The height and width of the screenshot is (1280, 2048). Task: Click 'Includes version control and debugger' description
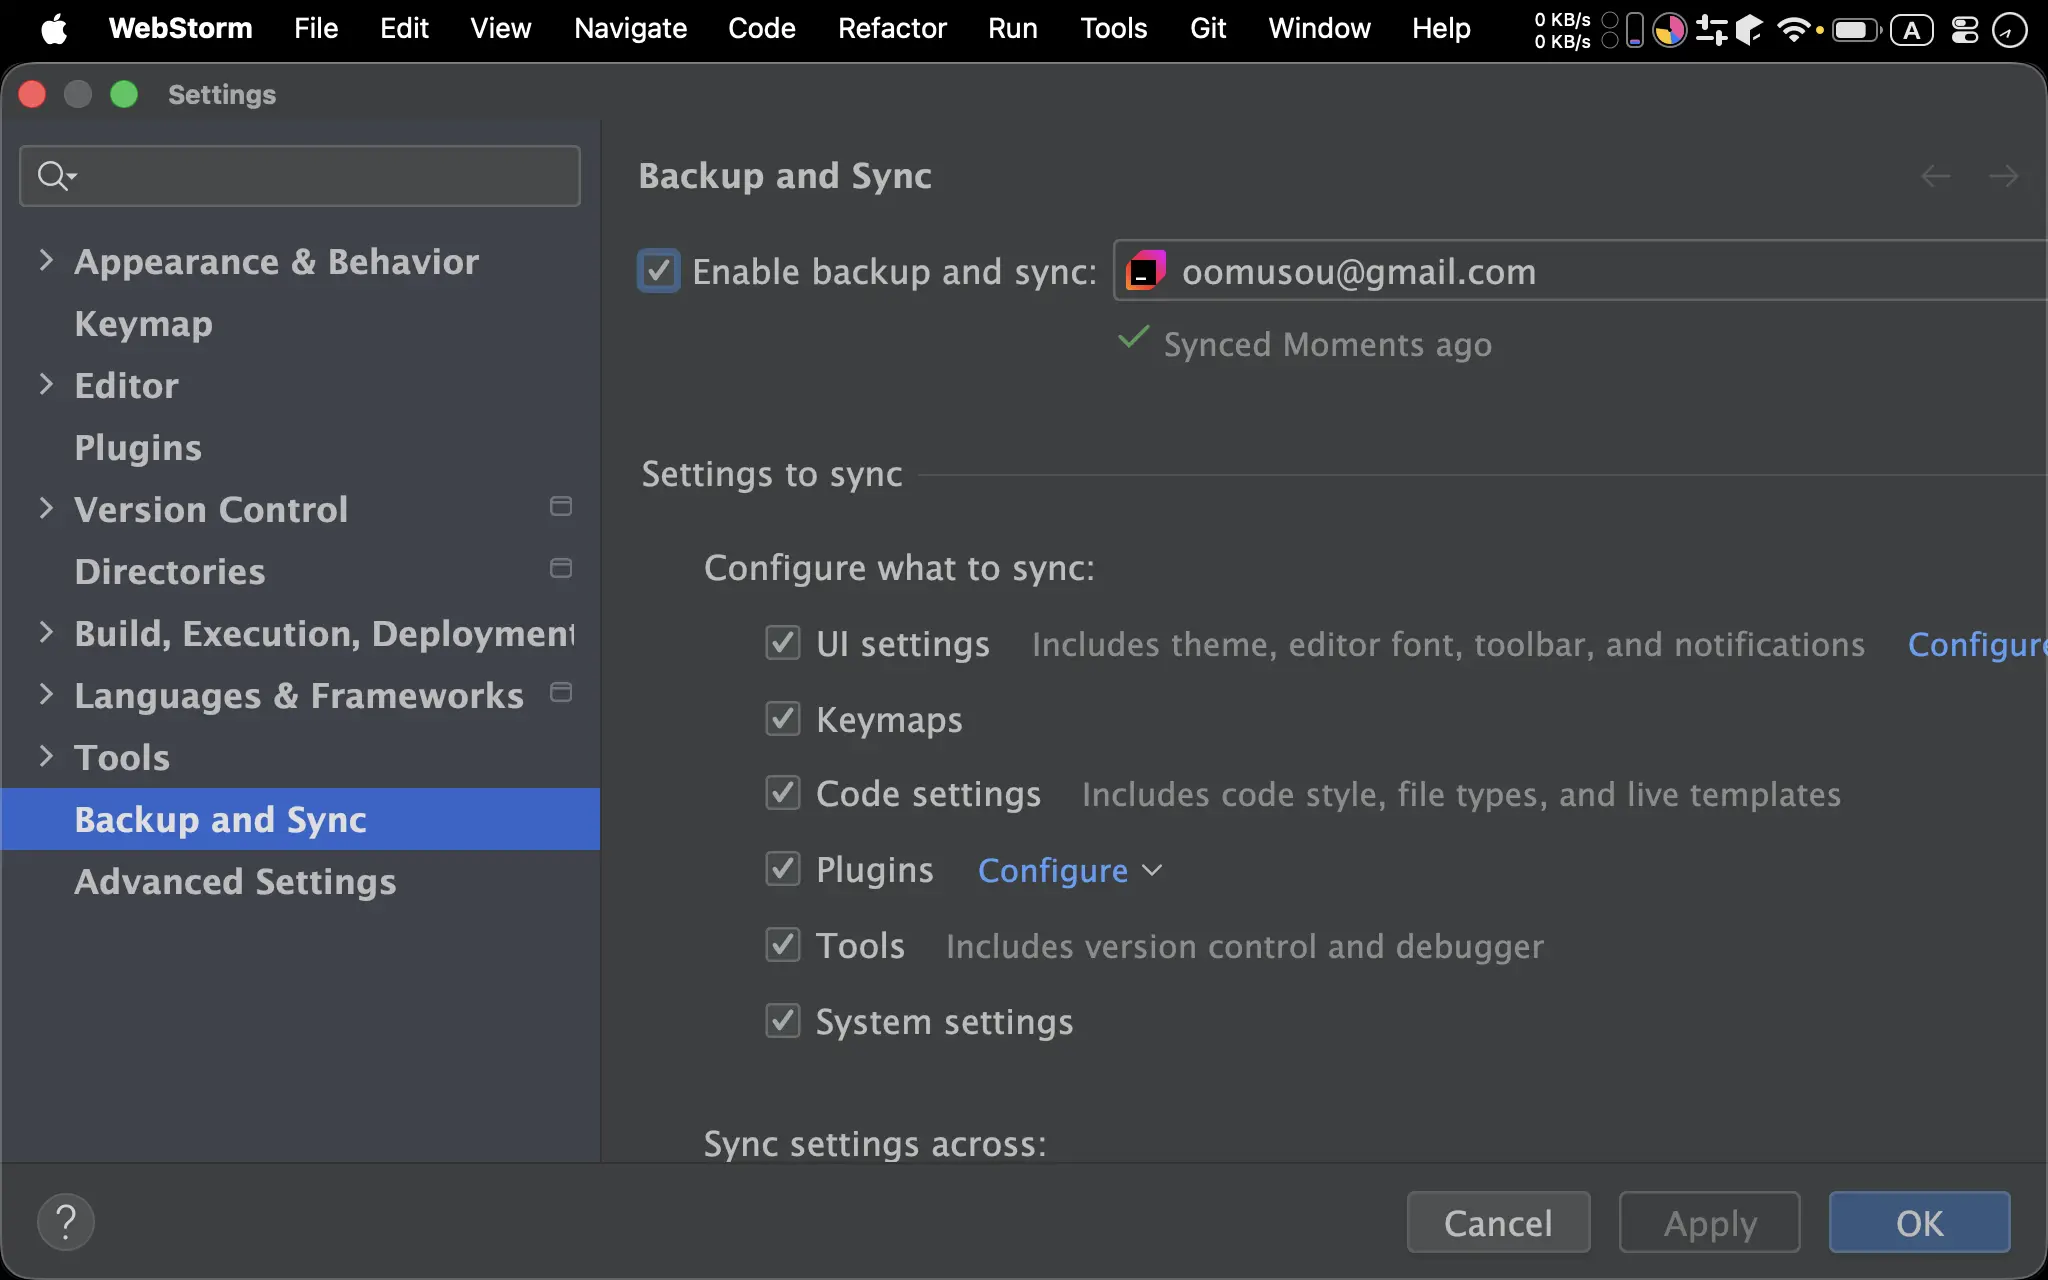tap(1245, 946)
